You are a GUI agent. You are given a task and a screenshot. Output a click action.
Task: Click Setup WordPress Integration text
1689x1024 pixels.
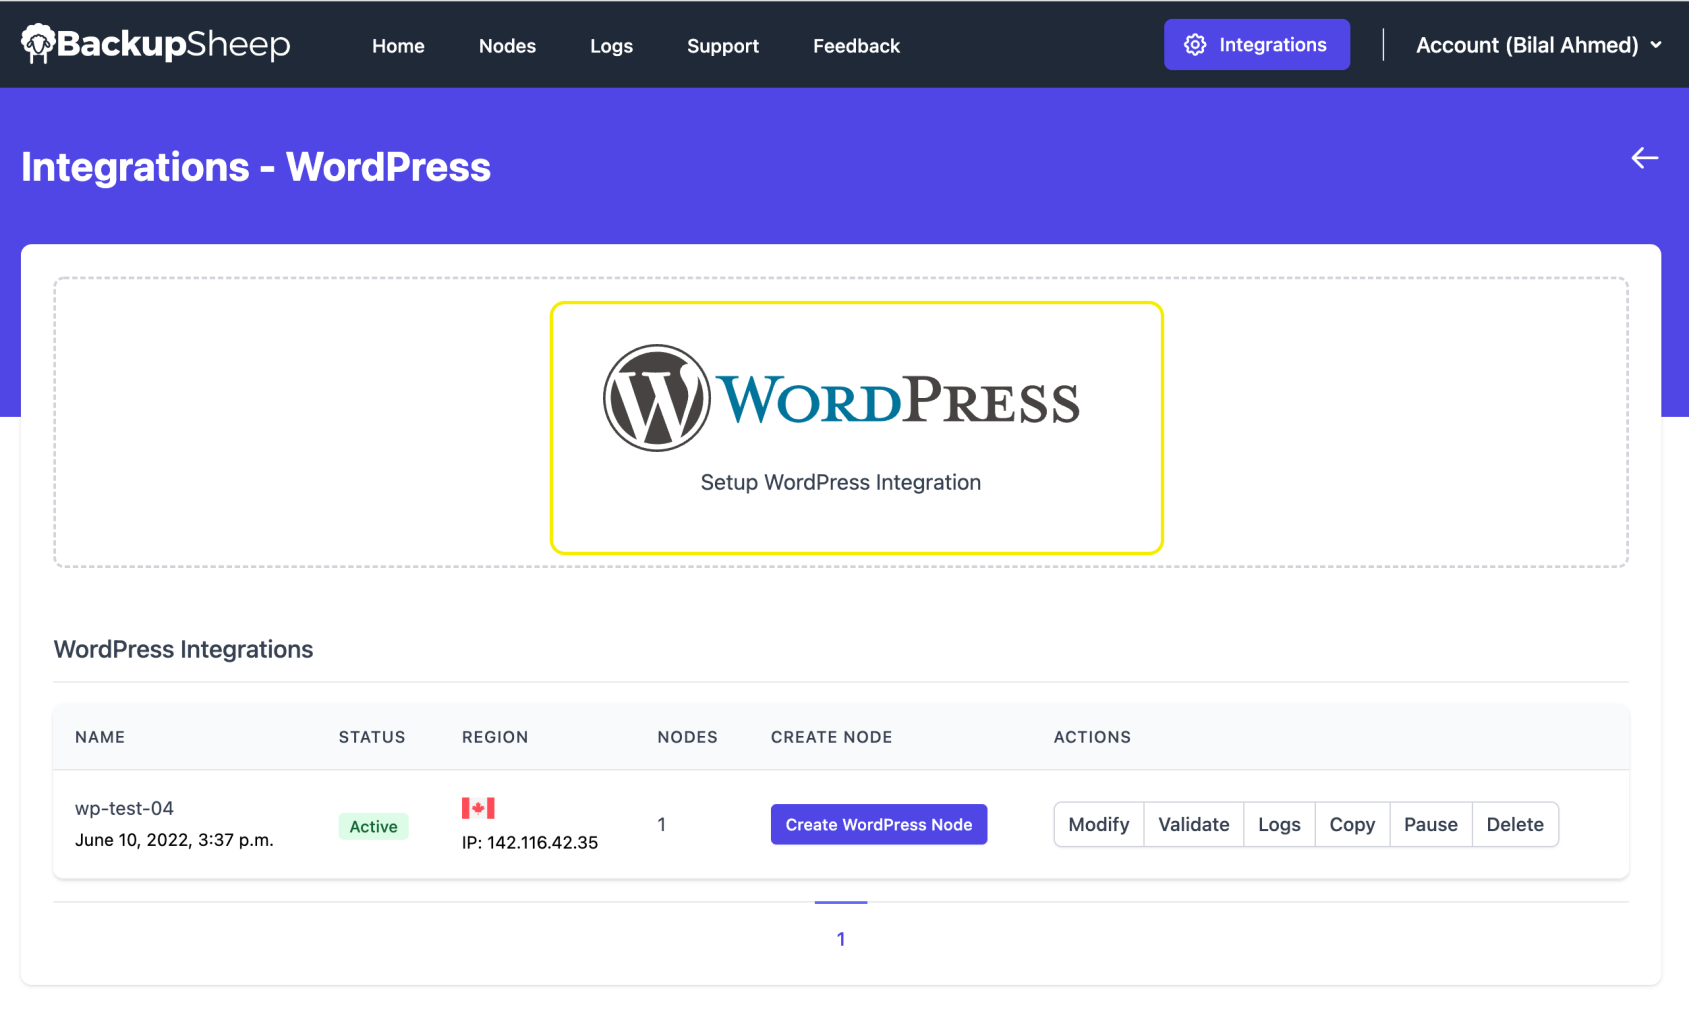[840, 482]
